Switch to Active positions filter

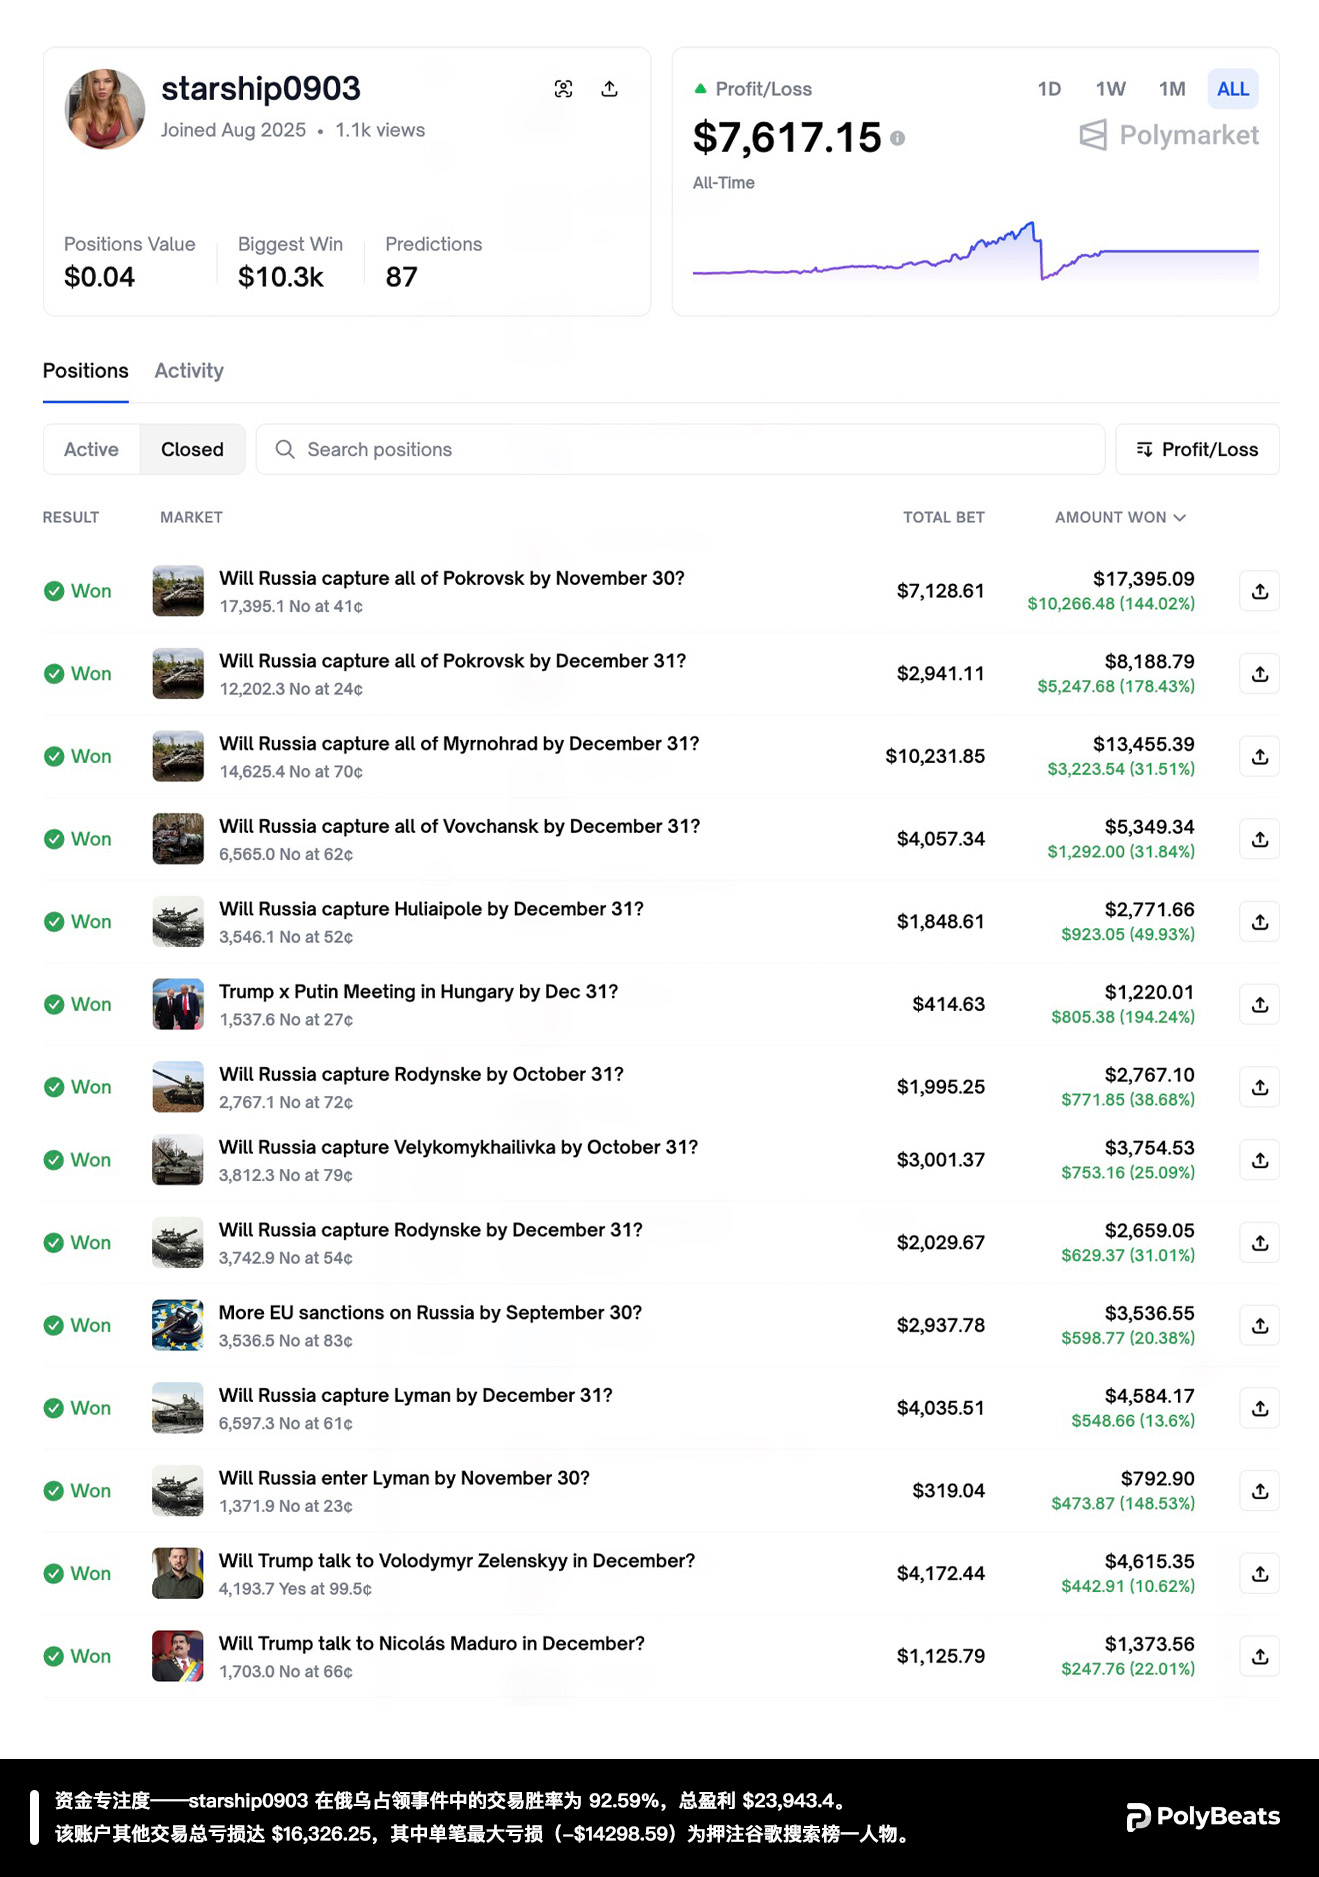[91, 450]
